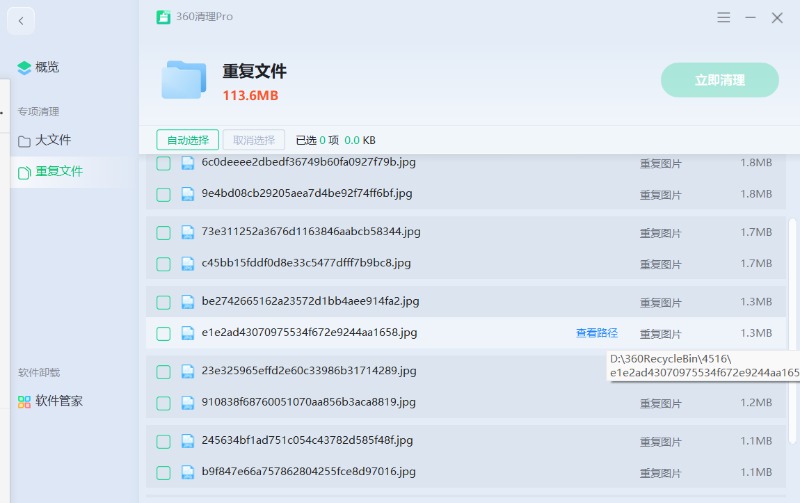Open 大文件 section in sidebar
This screenshot has width=800, height=503.
[x=52, y=140]
